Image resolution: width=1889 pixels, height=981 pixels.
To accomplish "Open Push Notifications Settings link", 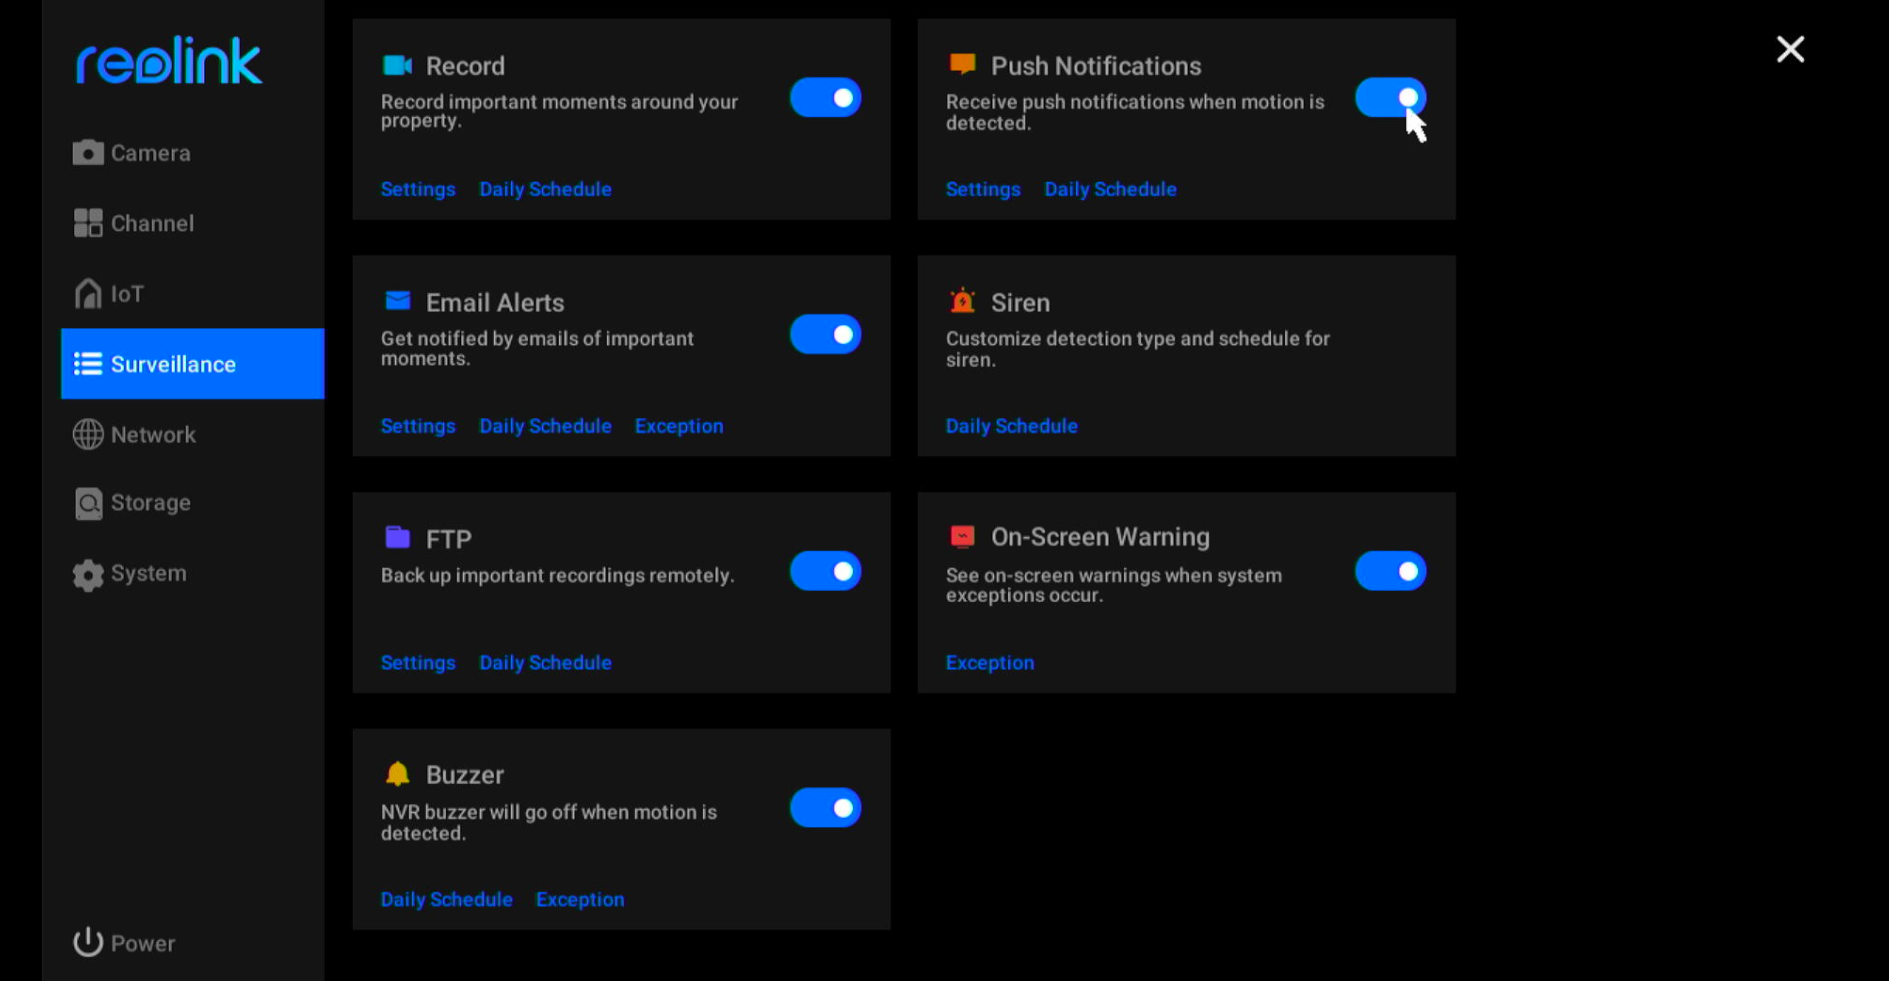I will [x=983, y=189].
